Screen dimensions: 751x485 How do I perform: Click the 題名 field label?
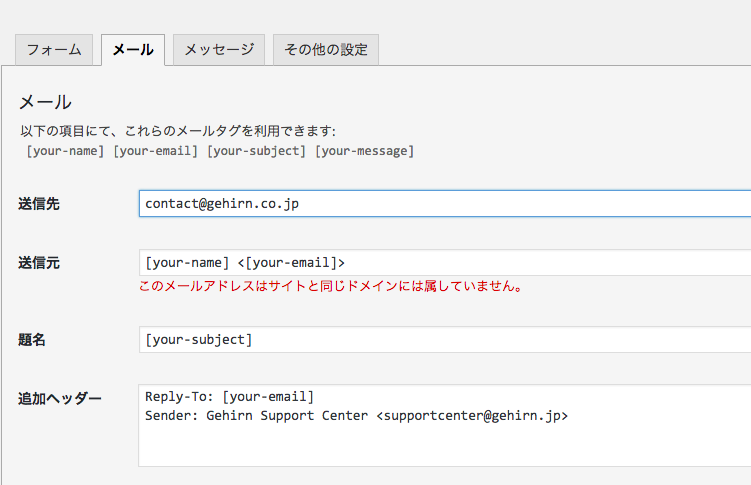point(32,340)
